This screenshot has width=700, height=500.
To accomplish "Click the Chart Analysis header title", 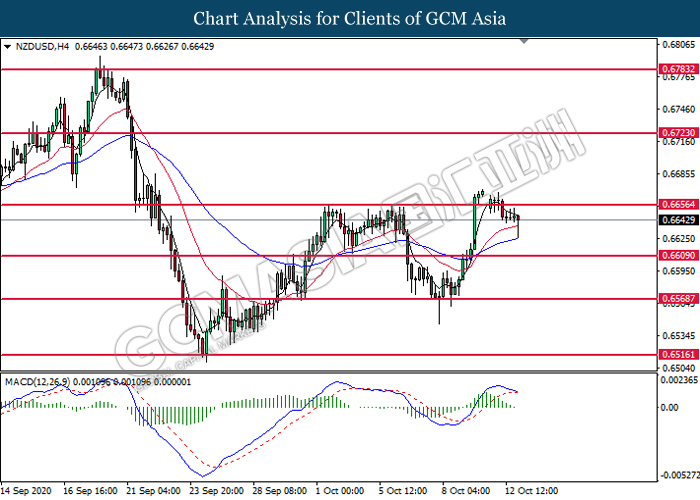I will [350, 18].
